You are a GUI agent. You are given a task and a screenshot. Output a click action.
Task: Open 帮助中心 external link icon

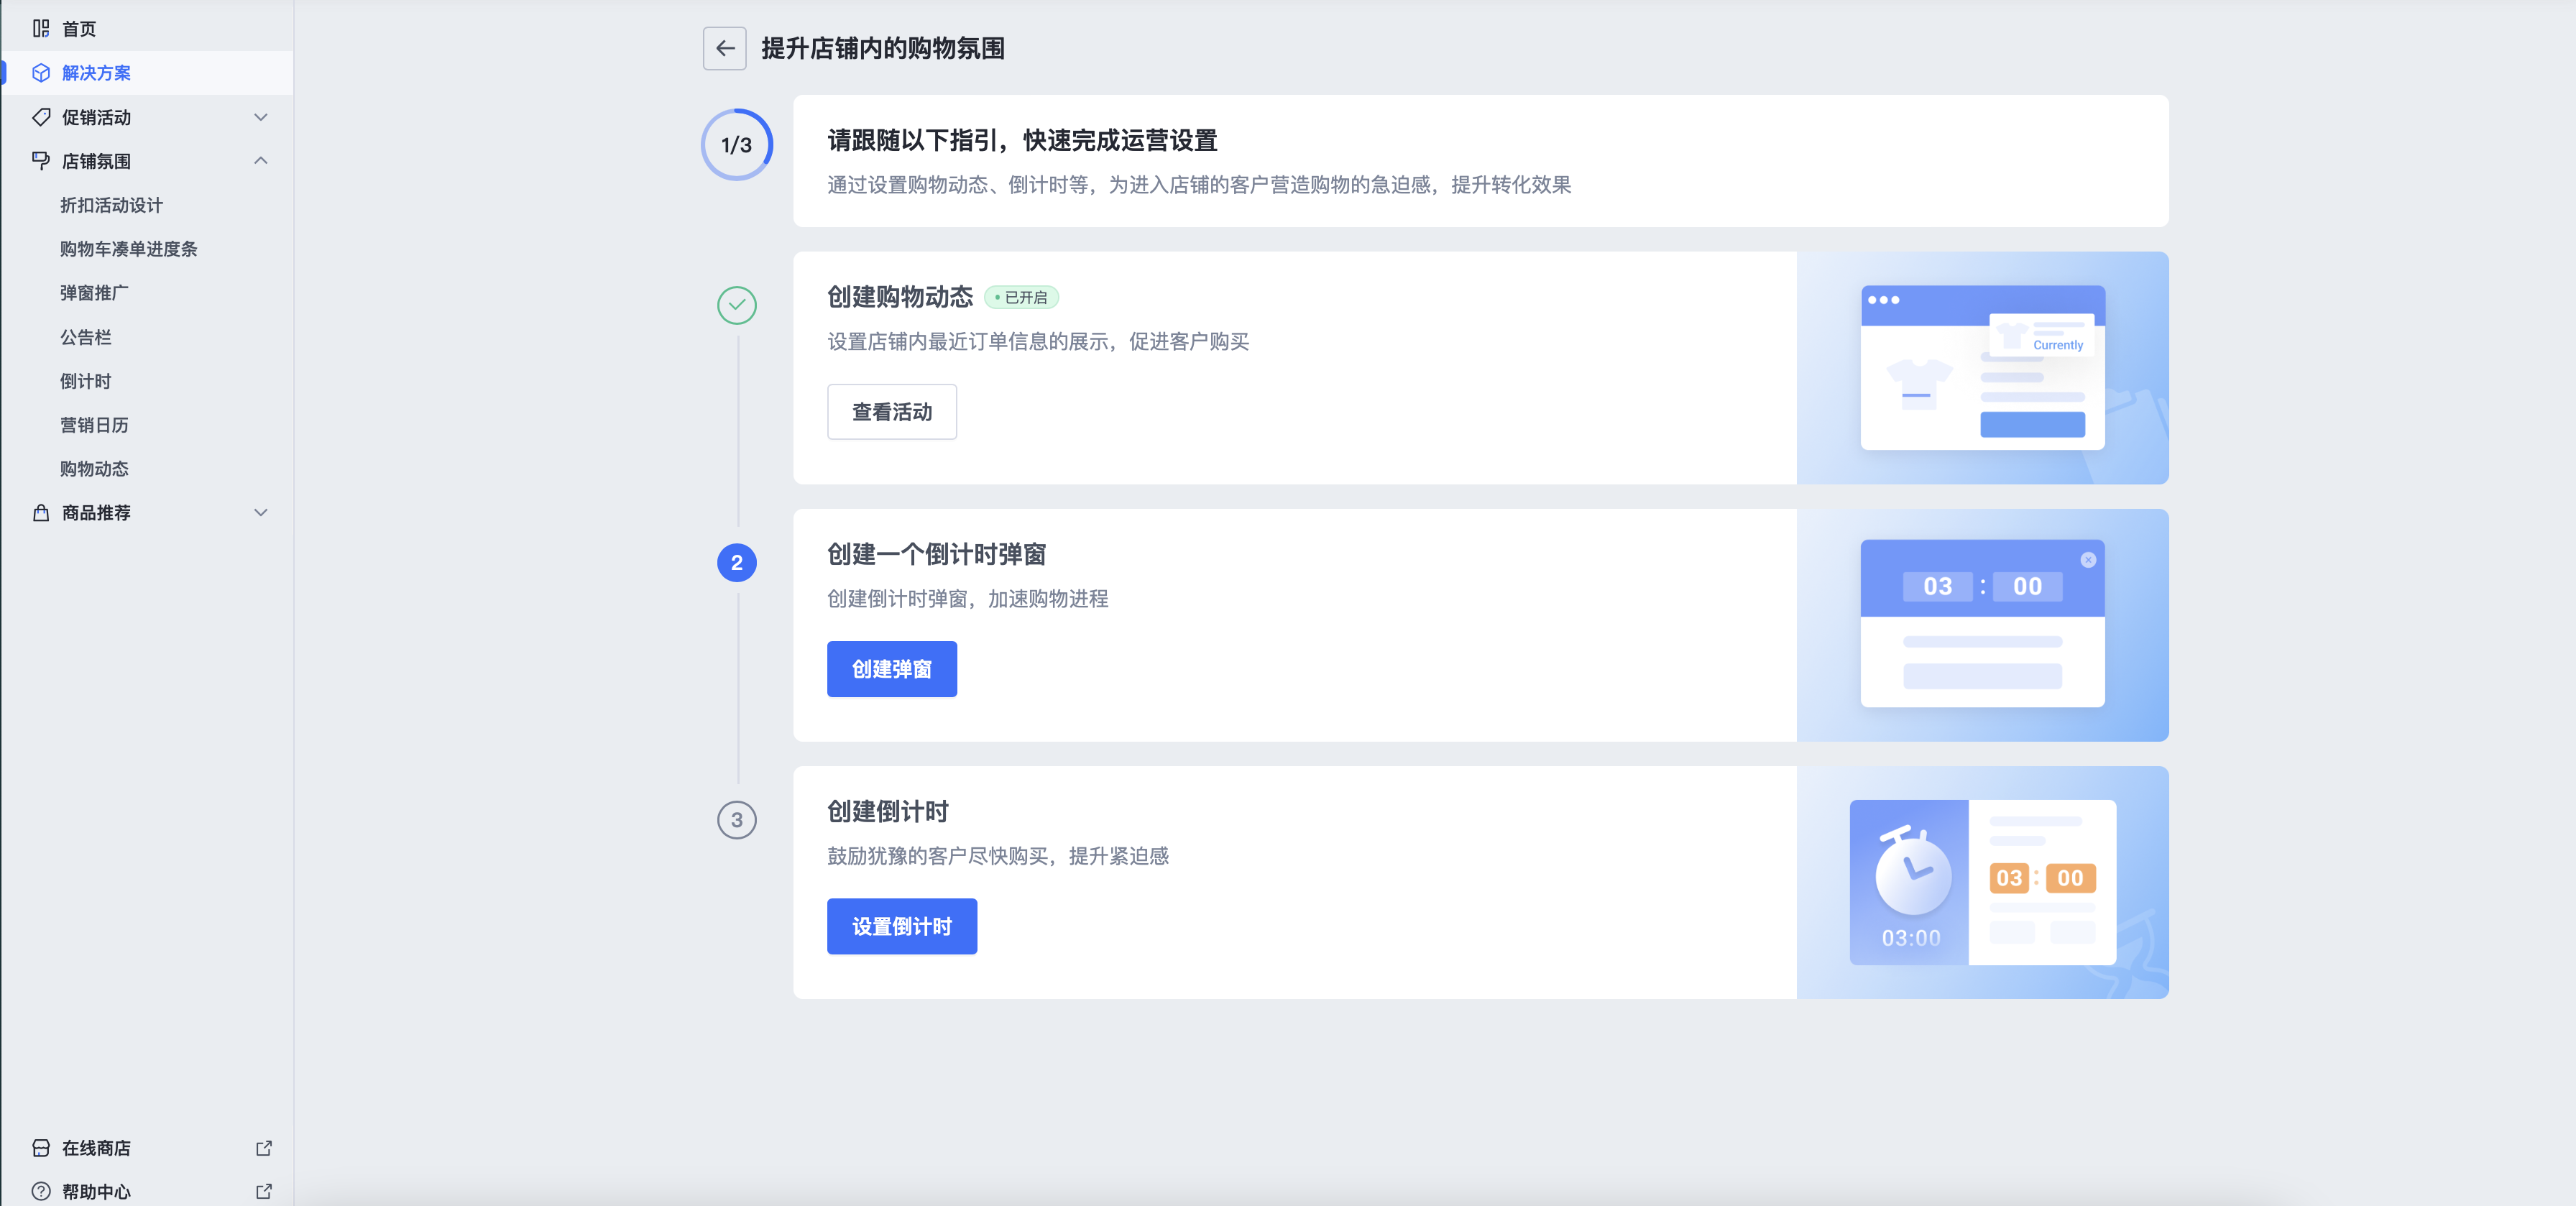tap(263, 1191)
